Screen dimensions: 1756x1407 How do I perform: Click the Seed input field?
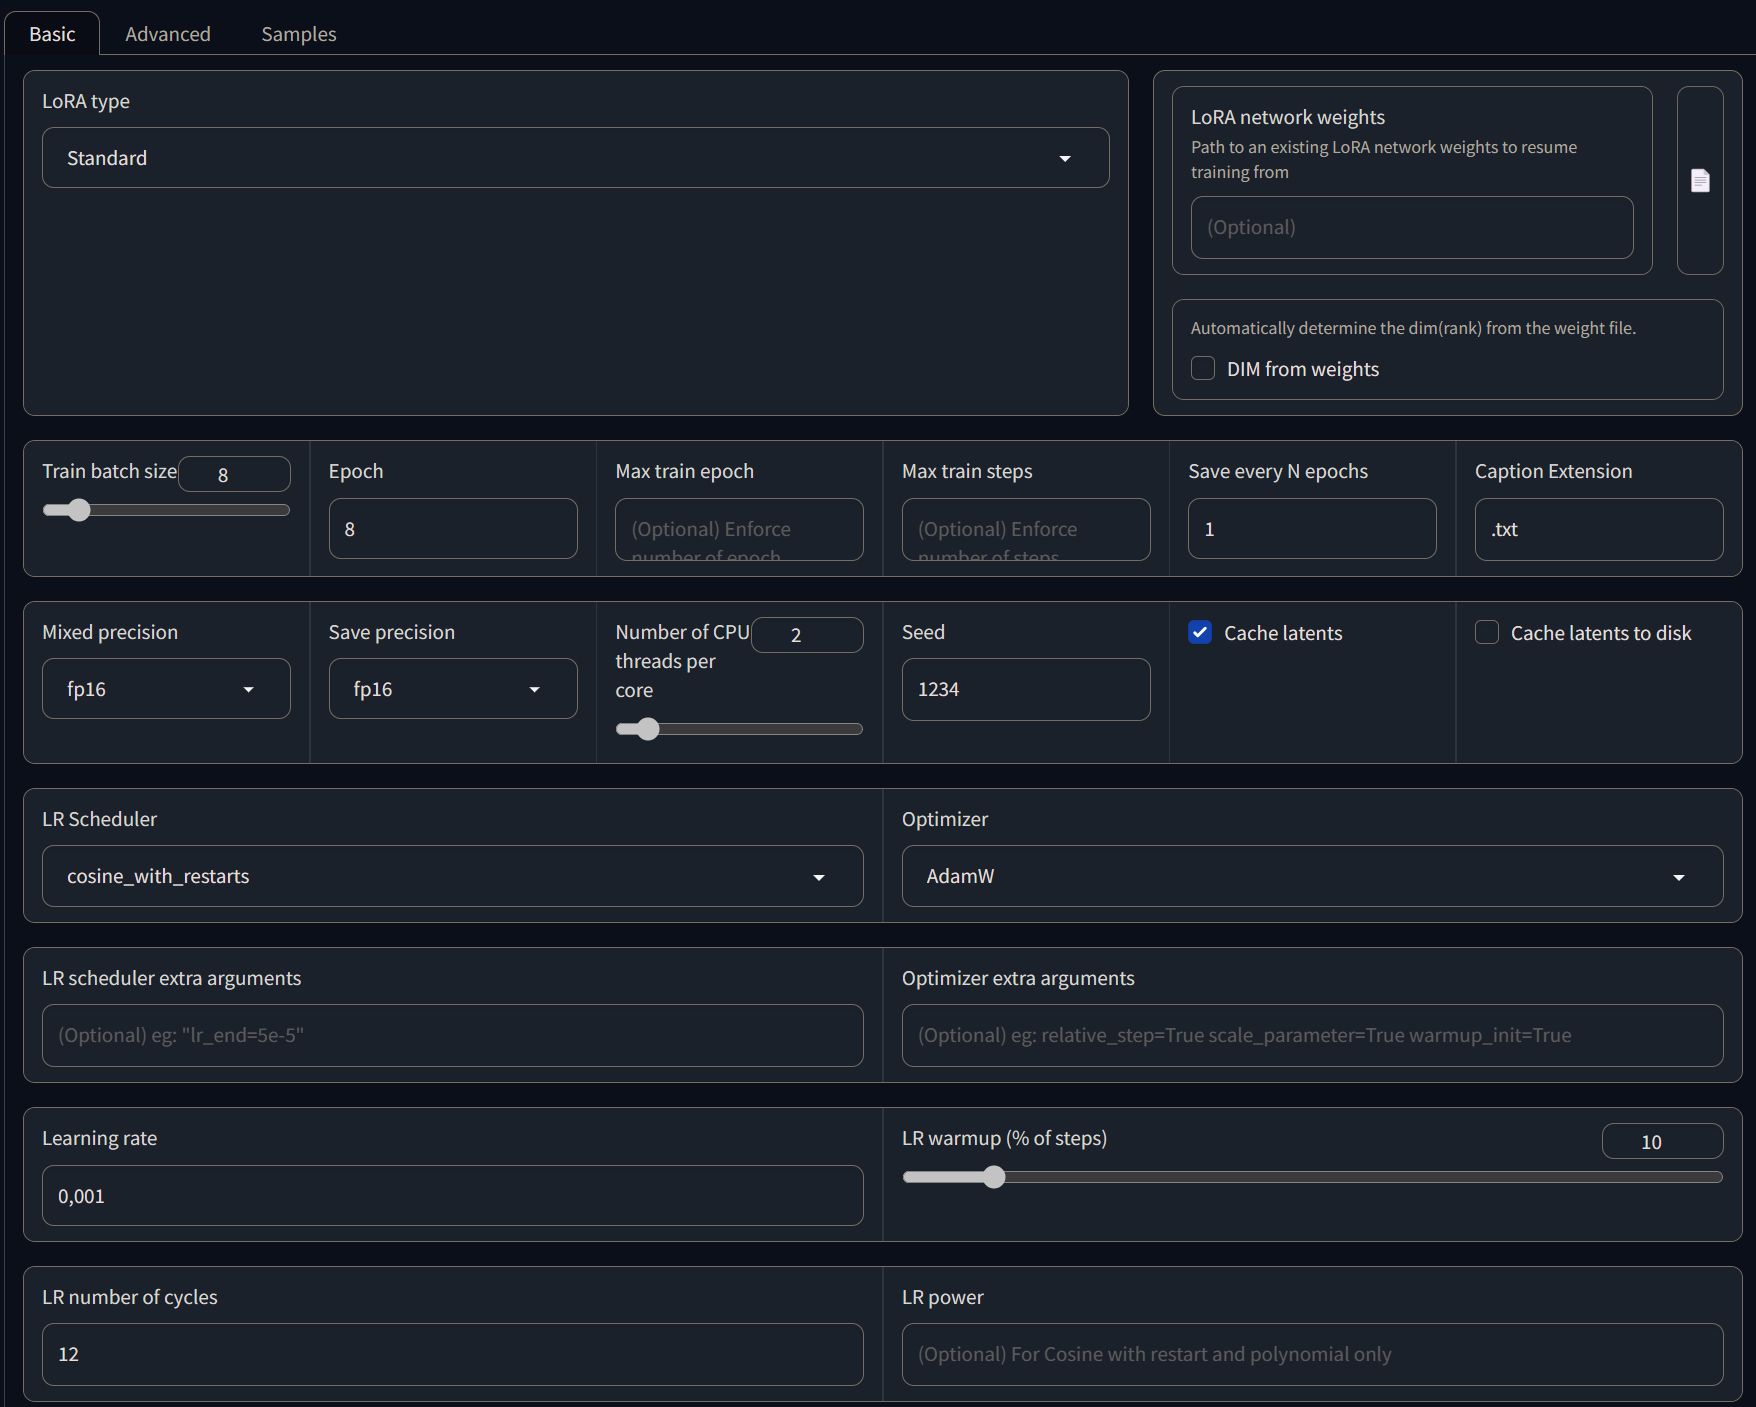point(1026,689)
